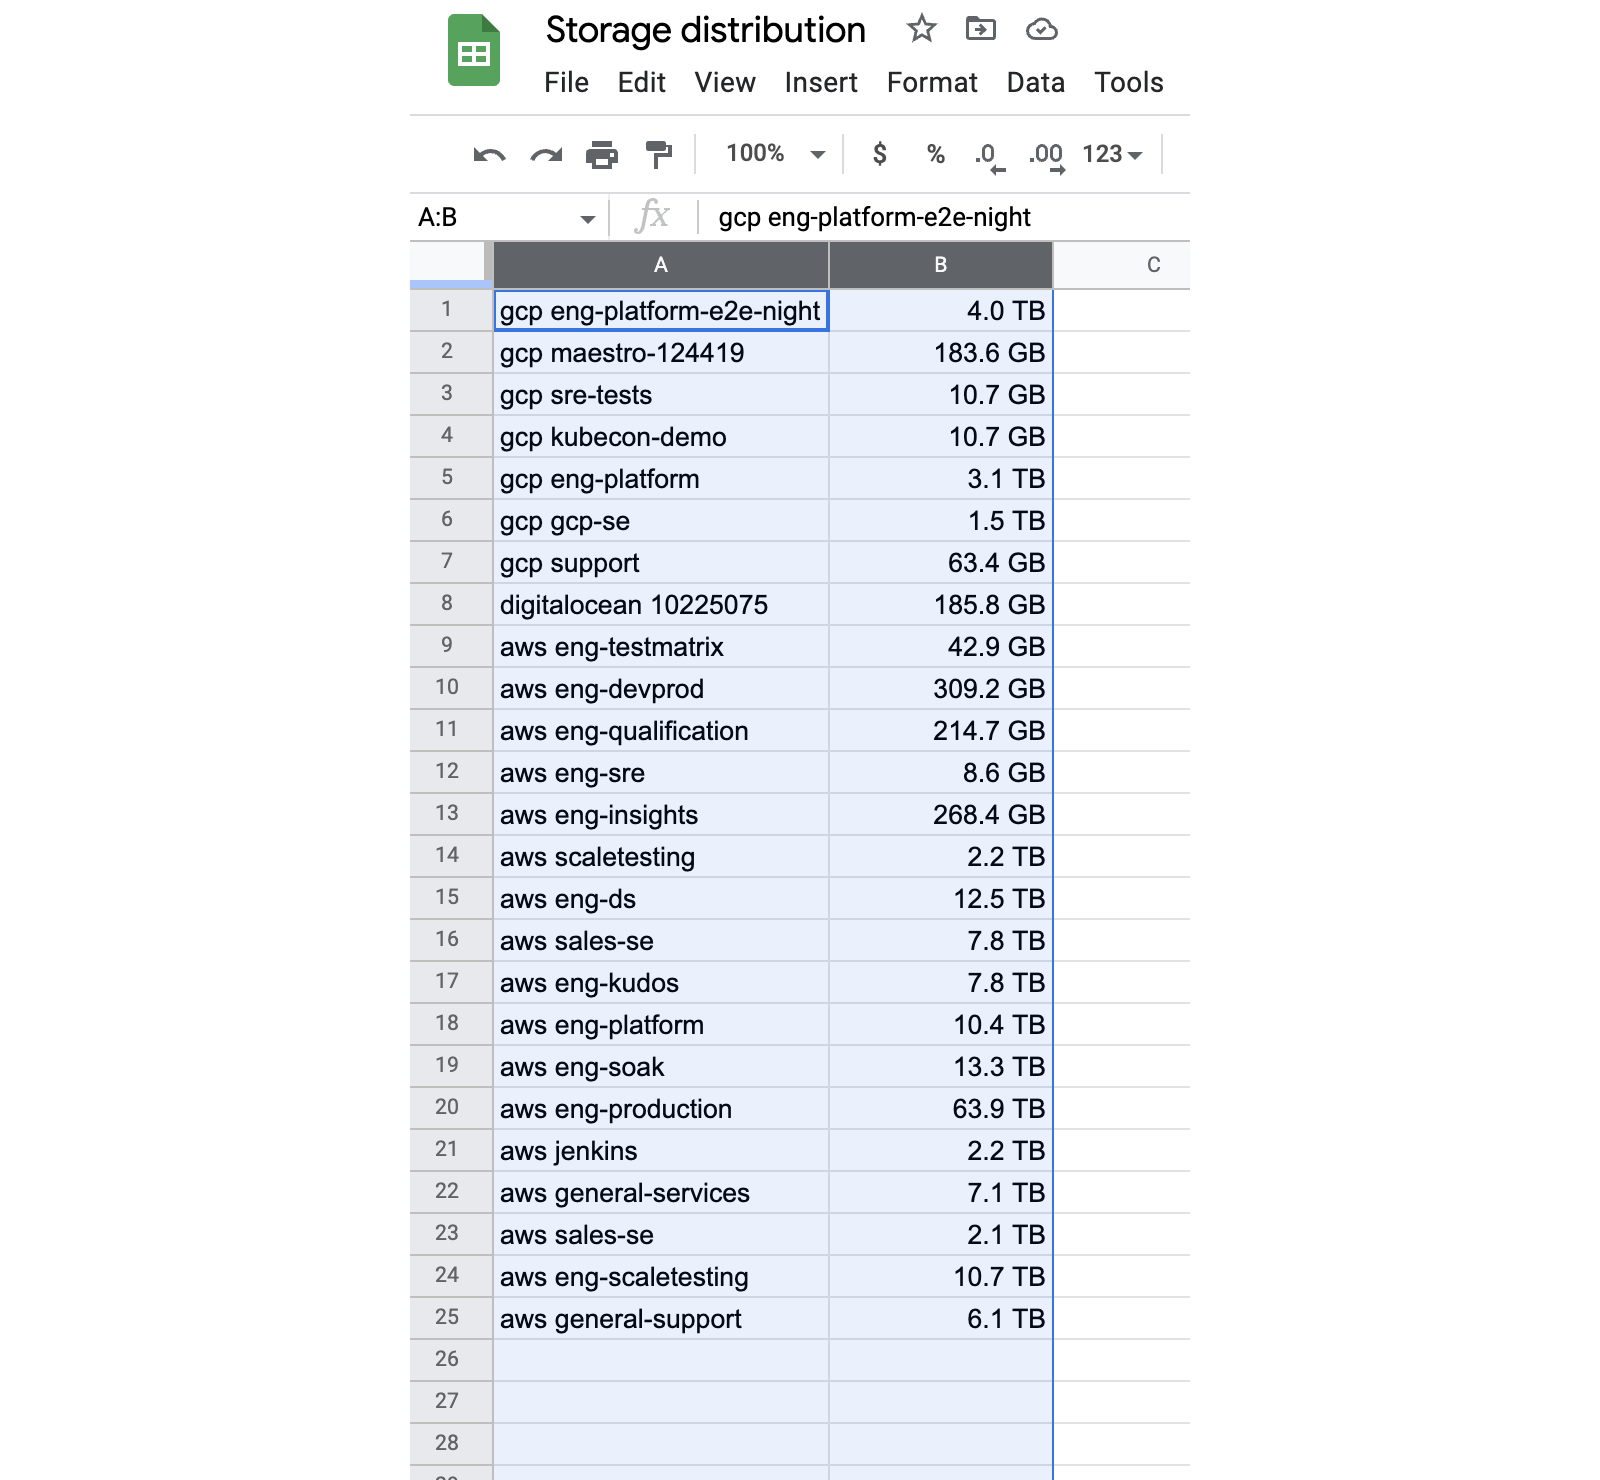Select cell 'gcp support'
The image size is (1600, 1480).
click(x=661, y=562)
